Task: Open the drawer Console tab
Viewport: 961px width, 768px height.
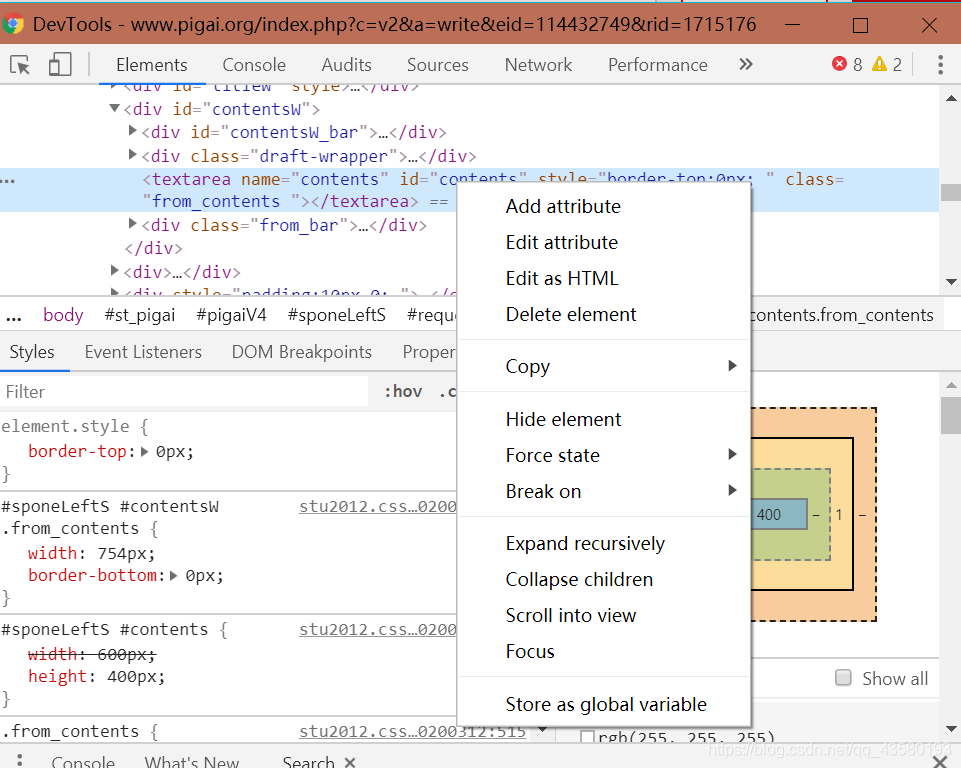Action: click(x=83, y=762)
